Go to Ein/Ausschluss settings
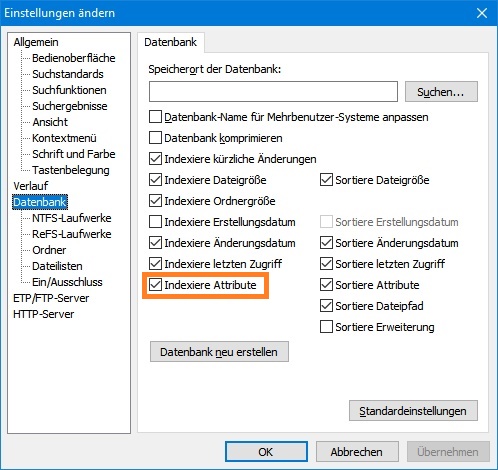498x470 pixels. (x=67, y=282)
